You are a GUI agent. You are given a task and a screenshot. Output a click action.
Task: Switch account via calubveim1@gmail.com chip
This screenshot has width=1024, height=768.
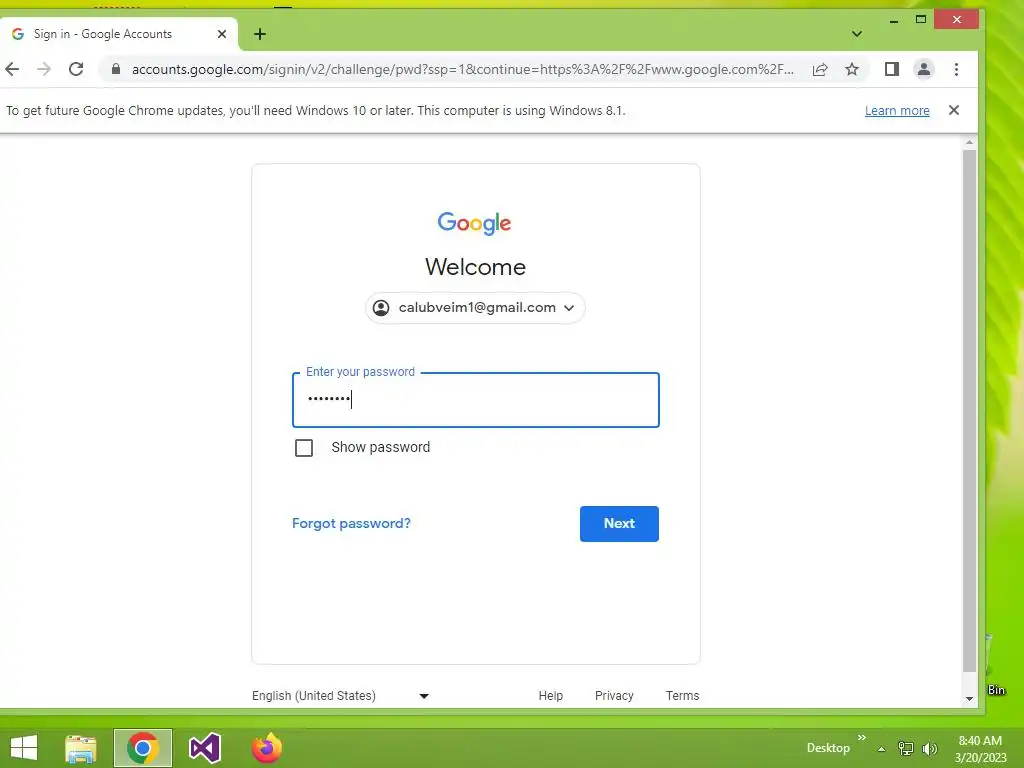point(475,308)
